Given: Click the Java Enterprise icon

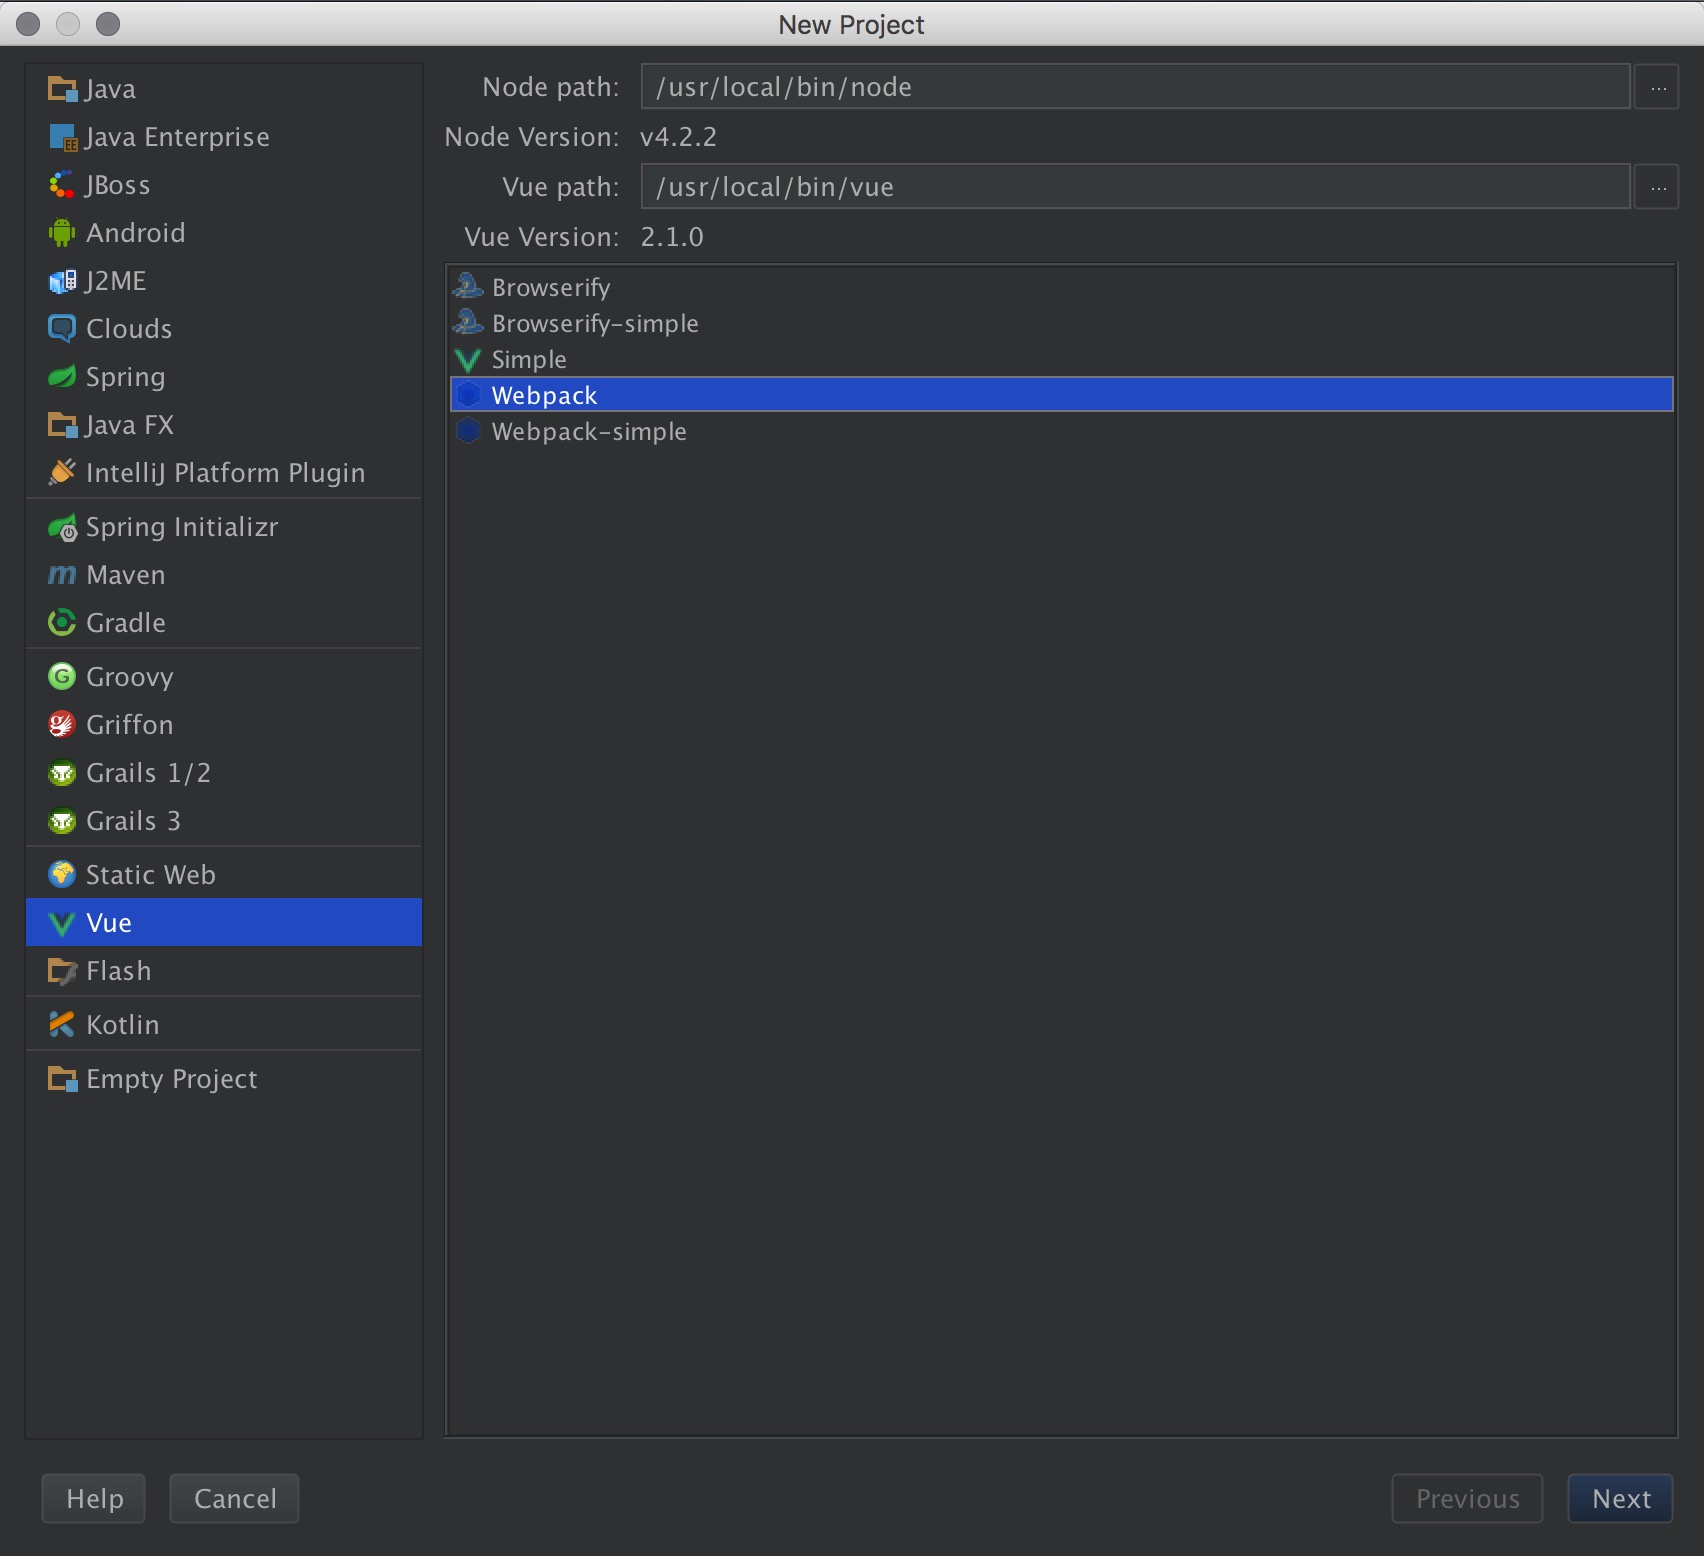Looking at the screenshot, I should (x=62, y=137).
